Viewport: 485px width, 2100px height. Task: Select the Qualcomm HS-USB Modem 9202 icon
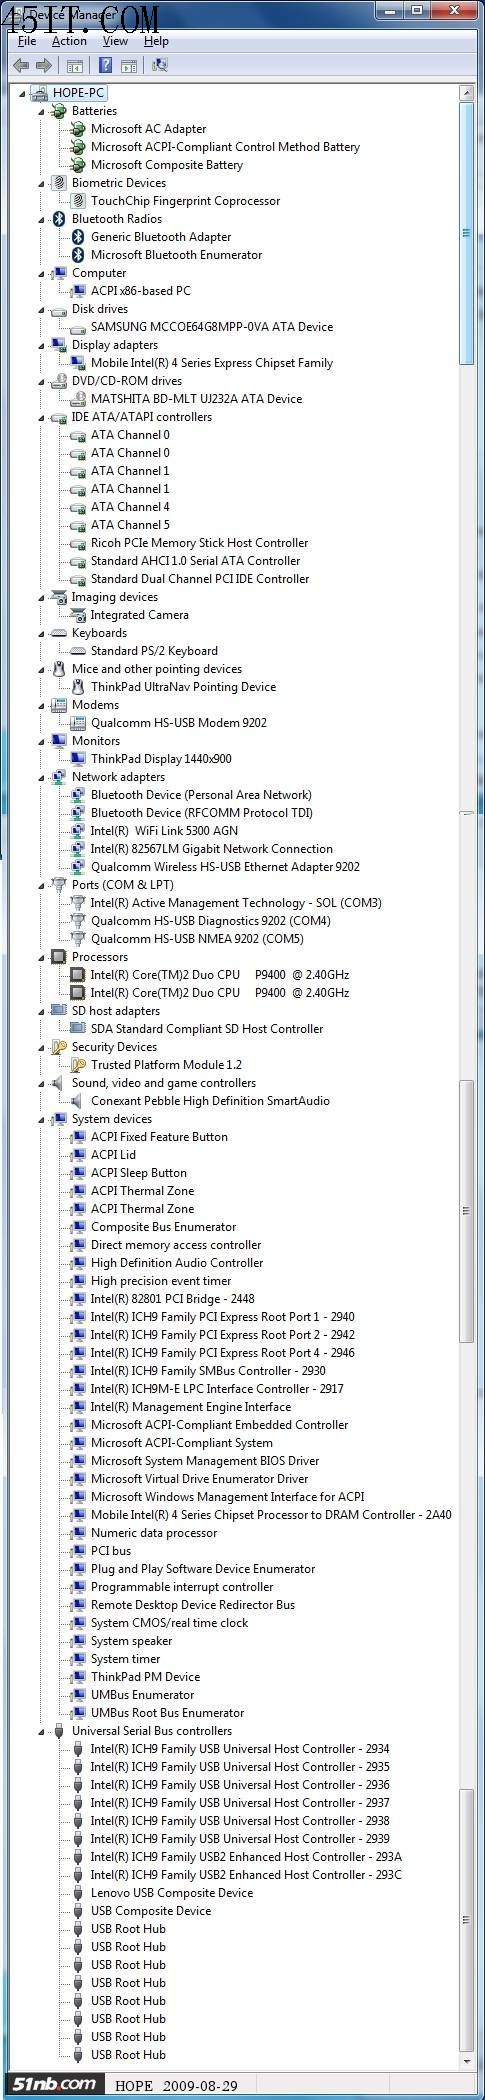click(x=79, y=723)
